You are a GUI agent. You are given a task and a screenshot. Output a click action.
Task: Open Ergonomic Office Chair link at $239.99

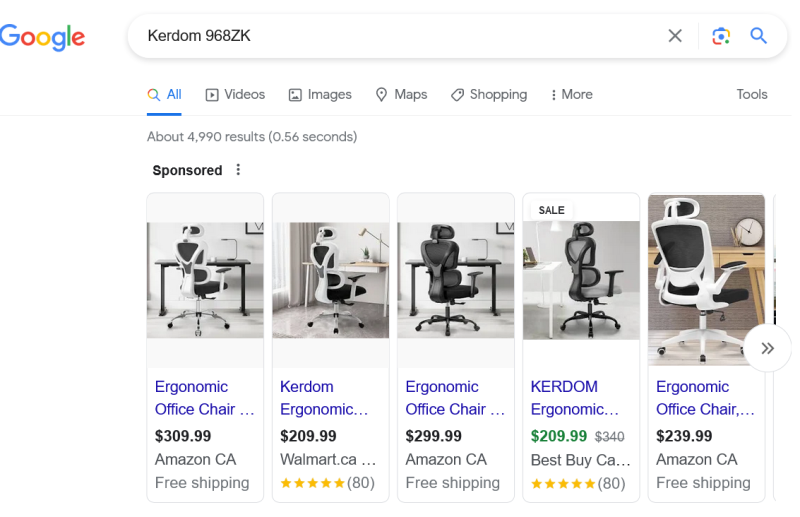pyautogui.click(x=705, y=398)
